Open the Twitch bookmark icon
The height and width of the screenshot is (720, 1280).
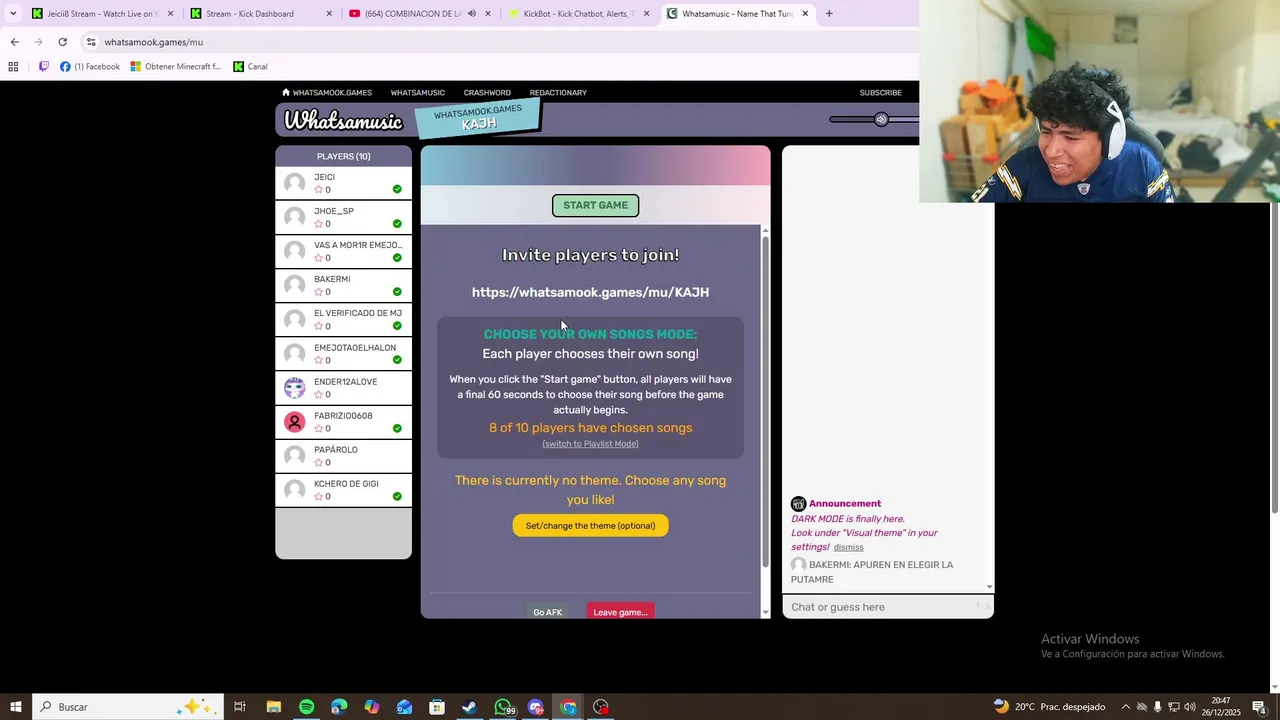tap(43, 67)
